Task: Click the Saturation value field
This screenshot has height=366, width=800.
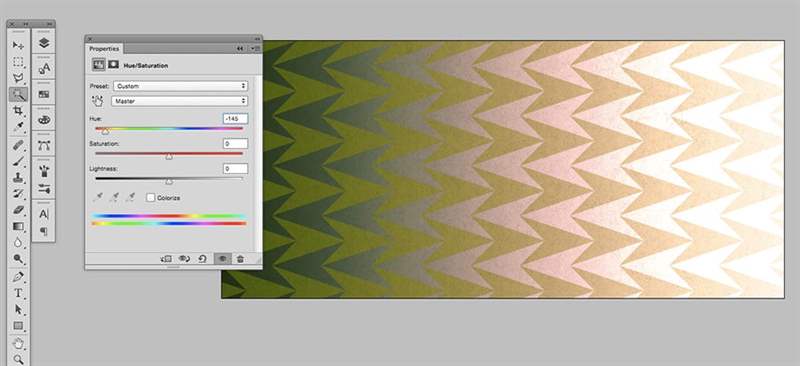Action: pyautogui.click(x=235, y=144)
